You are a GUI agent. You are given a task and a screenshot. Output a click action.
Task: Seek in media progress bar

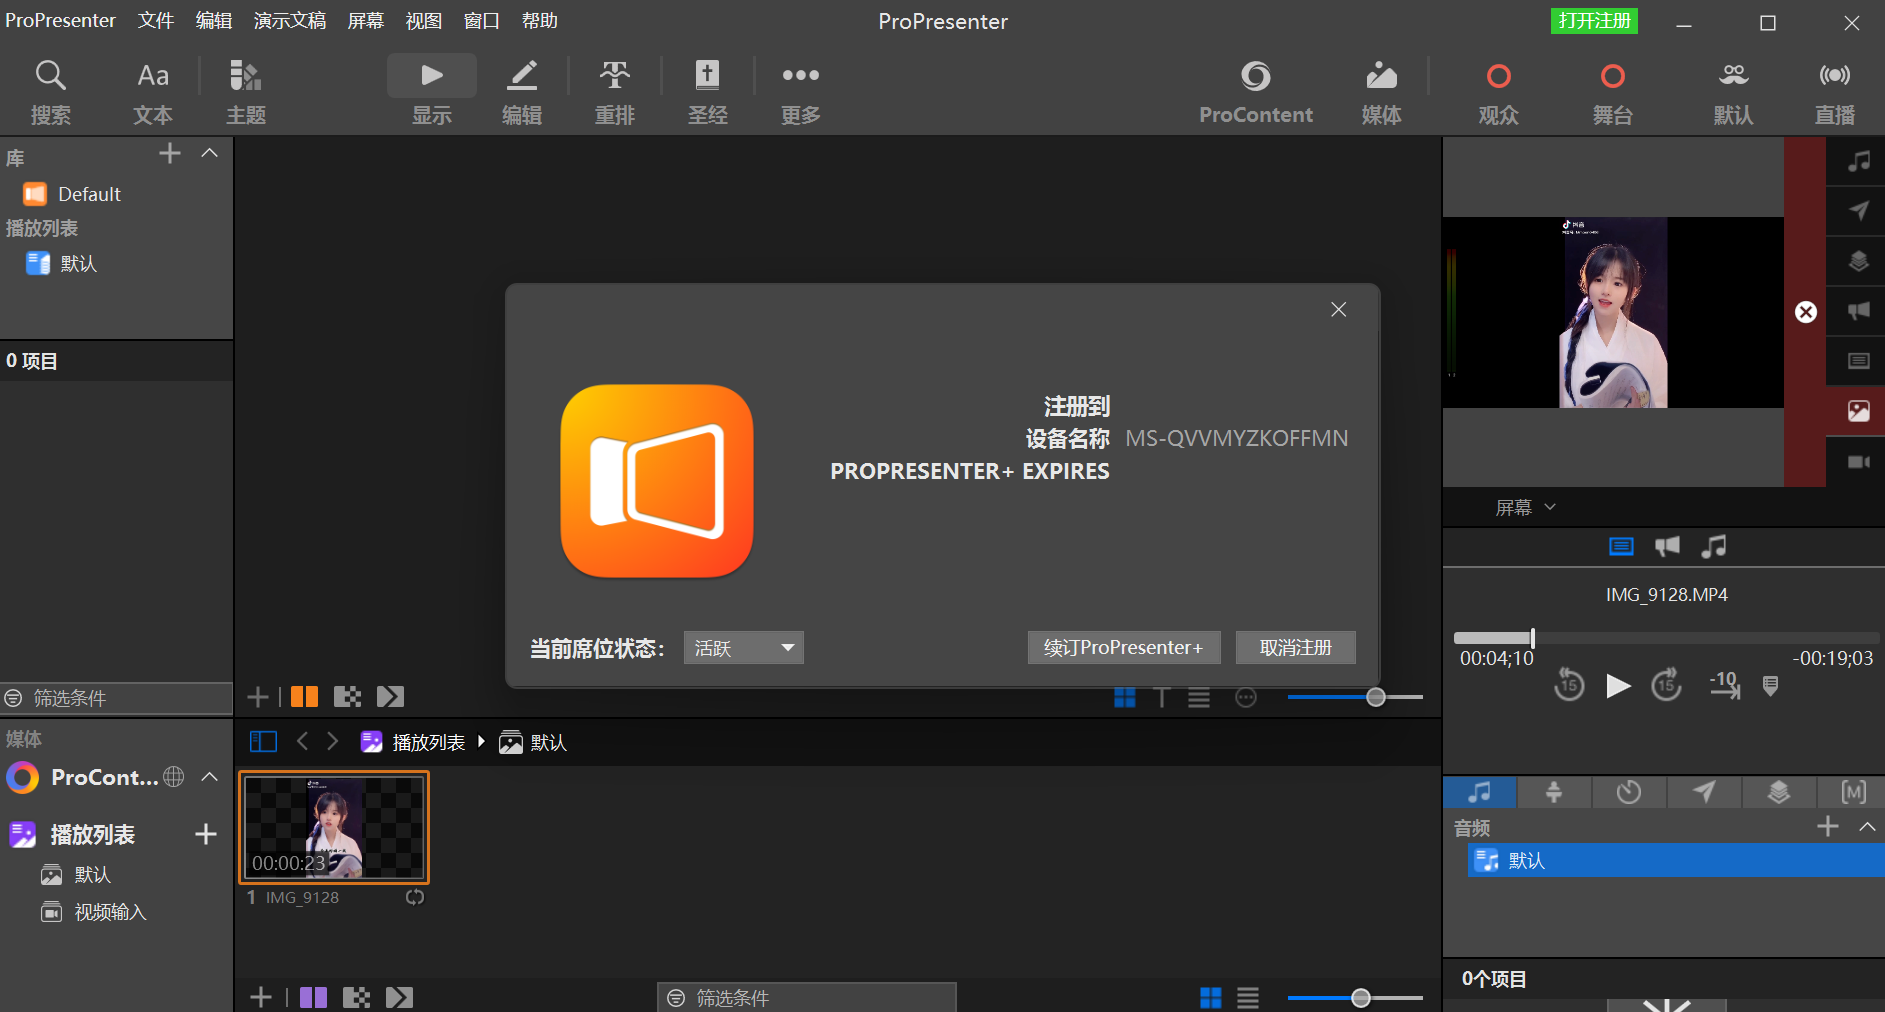point(1666,638)
